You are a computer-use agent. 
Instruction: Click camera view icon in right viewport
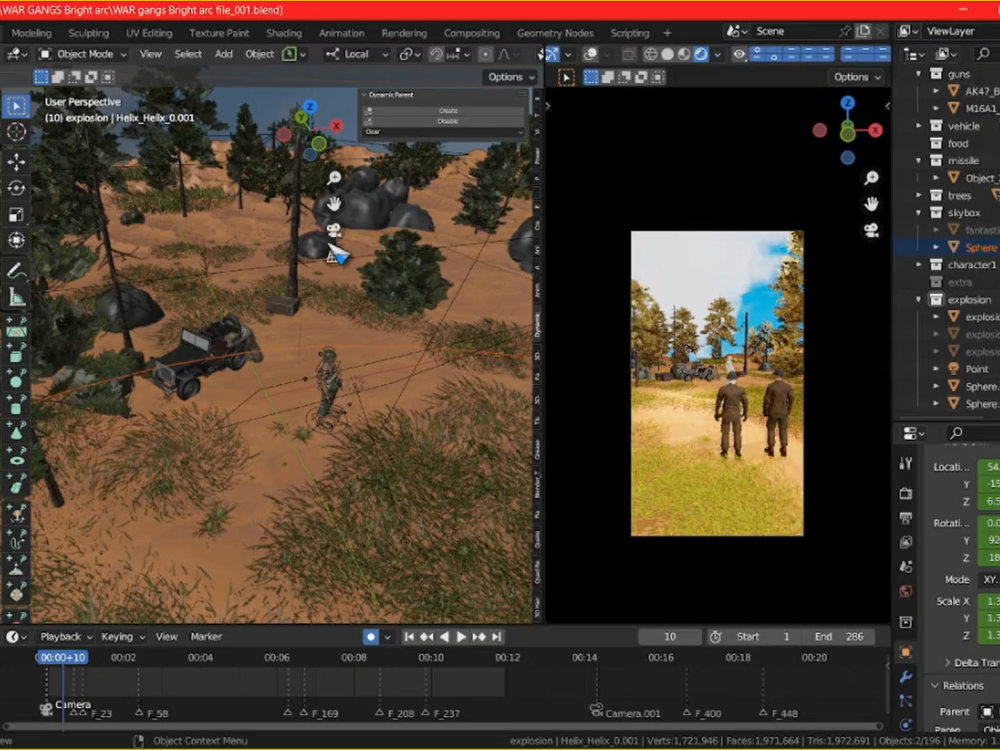coord(871,230)
